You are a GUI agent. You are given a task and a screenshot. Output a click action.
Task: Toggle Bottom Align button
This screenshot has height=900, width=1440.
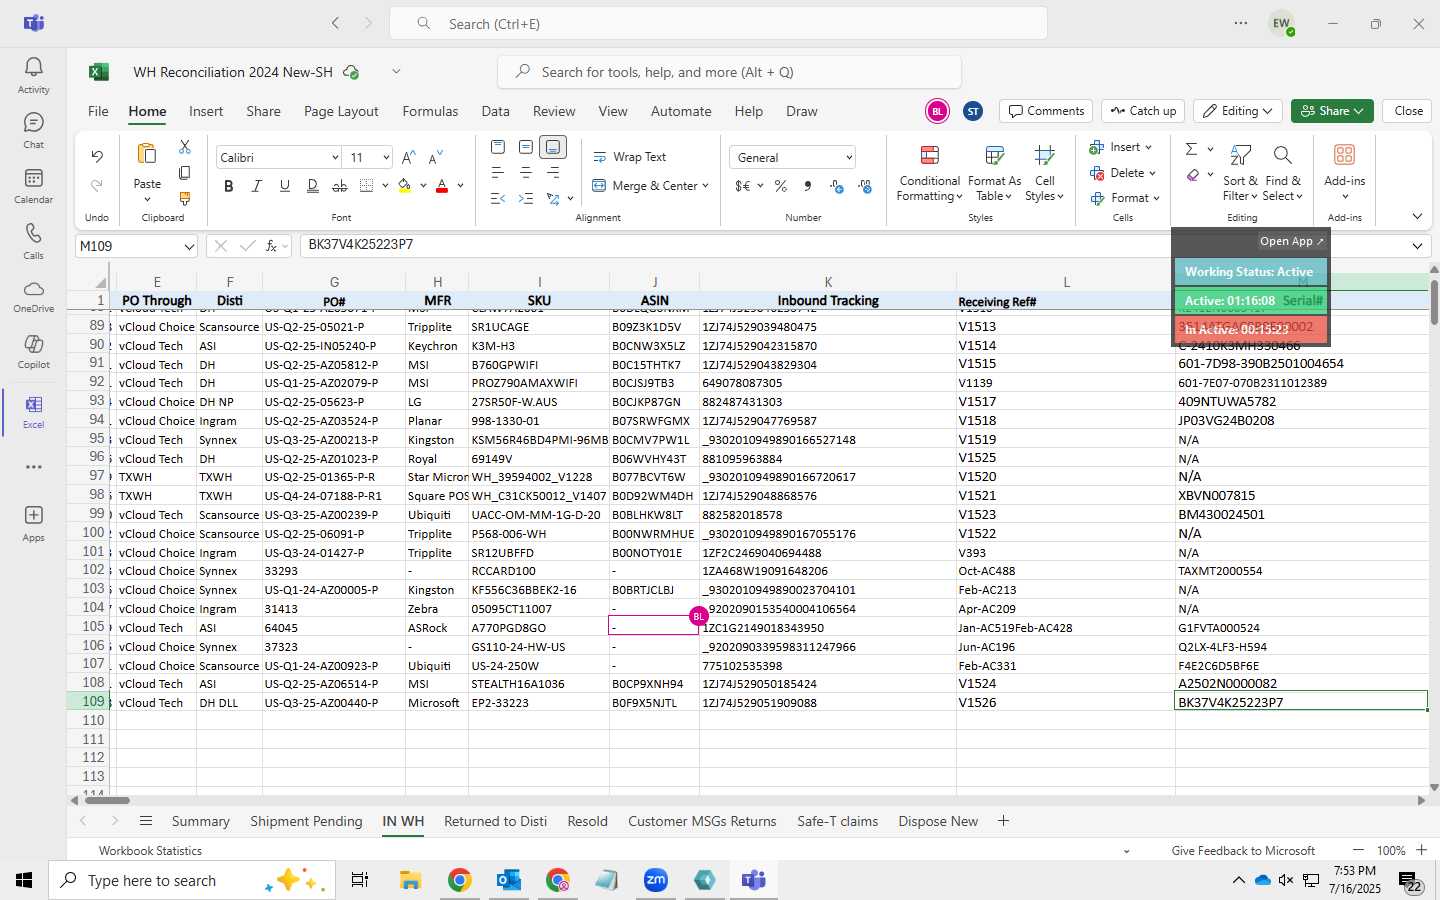coord(553,147)
